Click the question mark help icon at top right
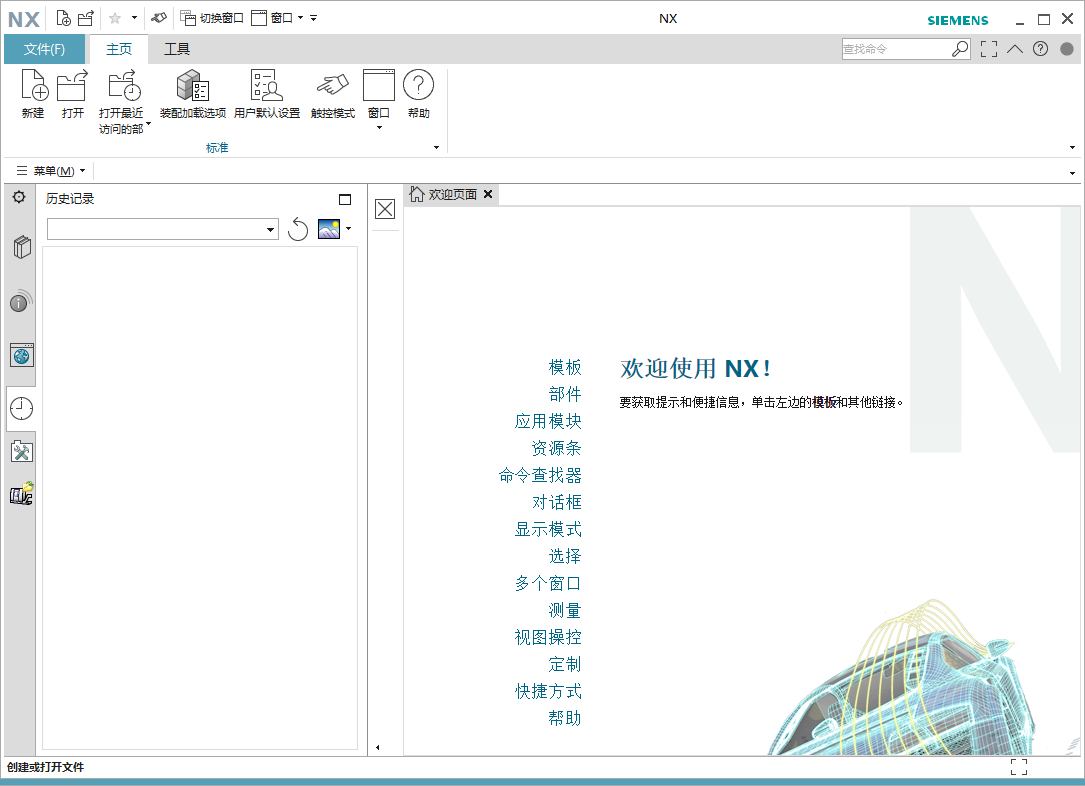This screenshot has height=786, width=1085. (x=1040, y=49)
